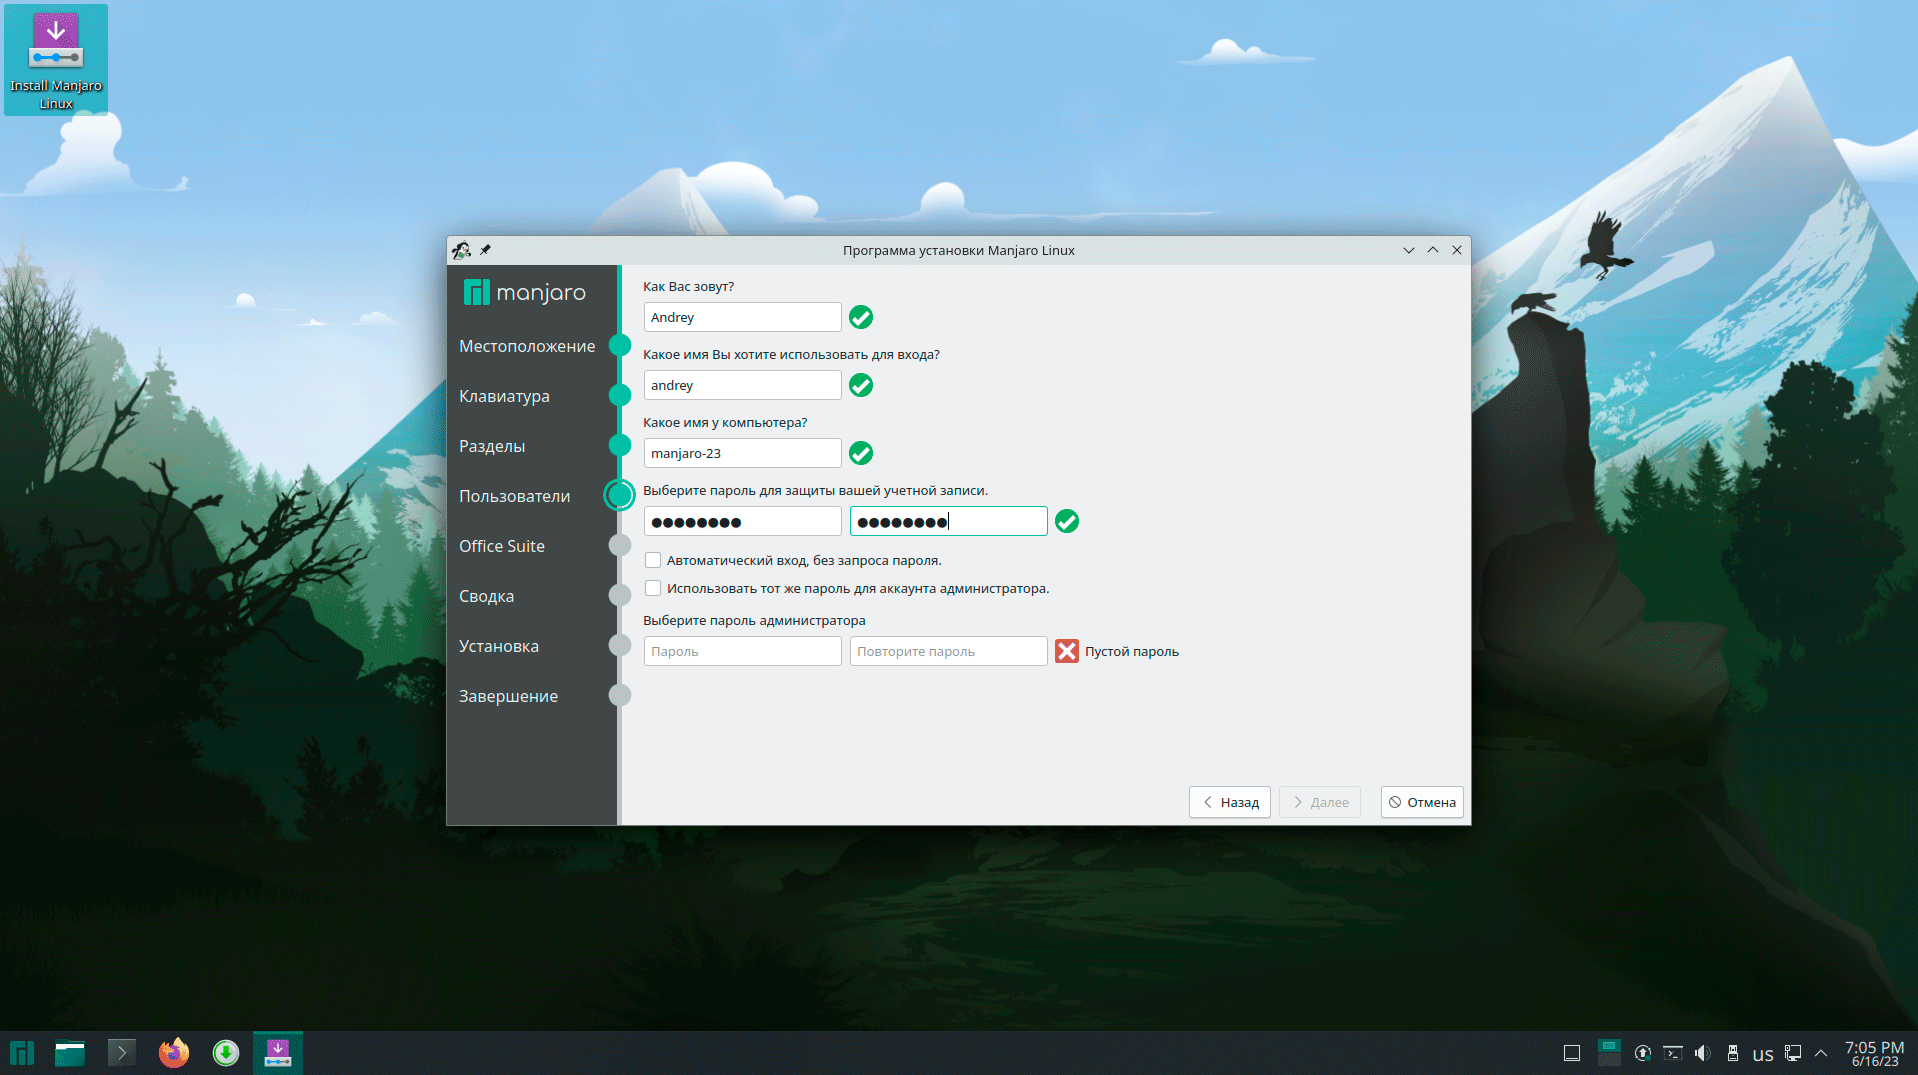The width and height of the screenshot is (1918, 1075).
Task: Toggle the pin icon in installer titlebar
Action: click(x=485, y=250)
